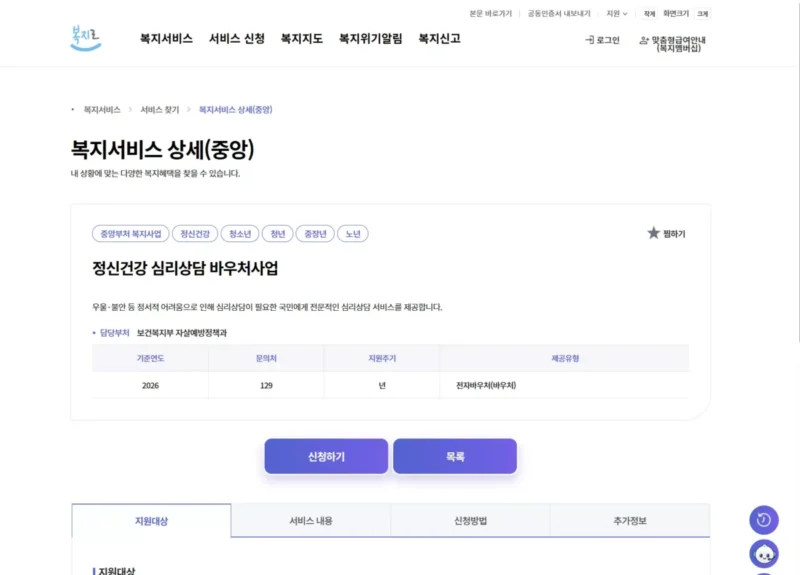This screenshot has height=575, width=800.
Task: Click the 기준연도 column header
Action: tap(150, 358)
